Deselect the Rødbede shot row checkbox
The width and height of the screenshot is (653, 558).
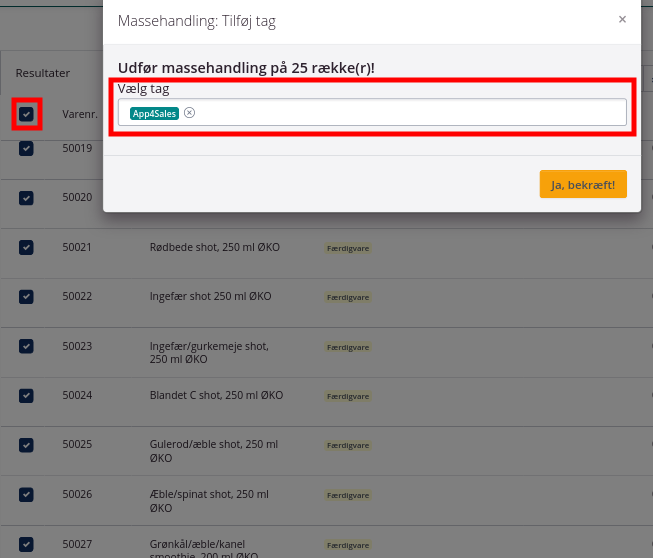pyautogui.click(x=26, y=247)
